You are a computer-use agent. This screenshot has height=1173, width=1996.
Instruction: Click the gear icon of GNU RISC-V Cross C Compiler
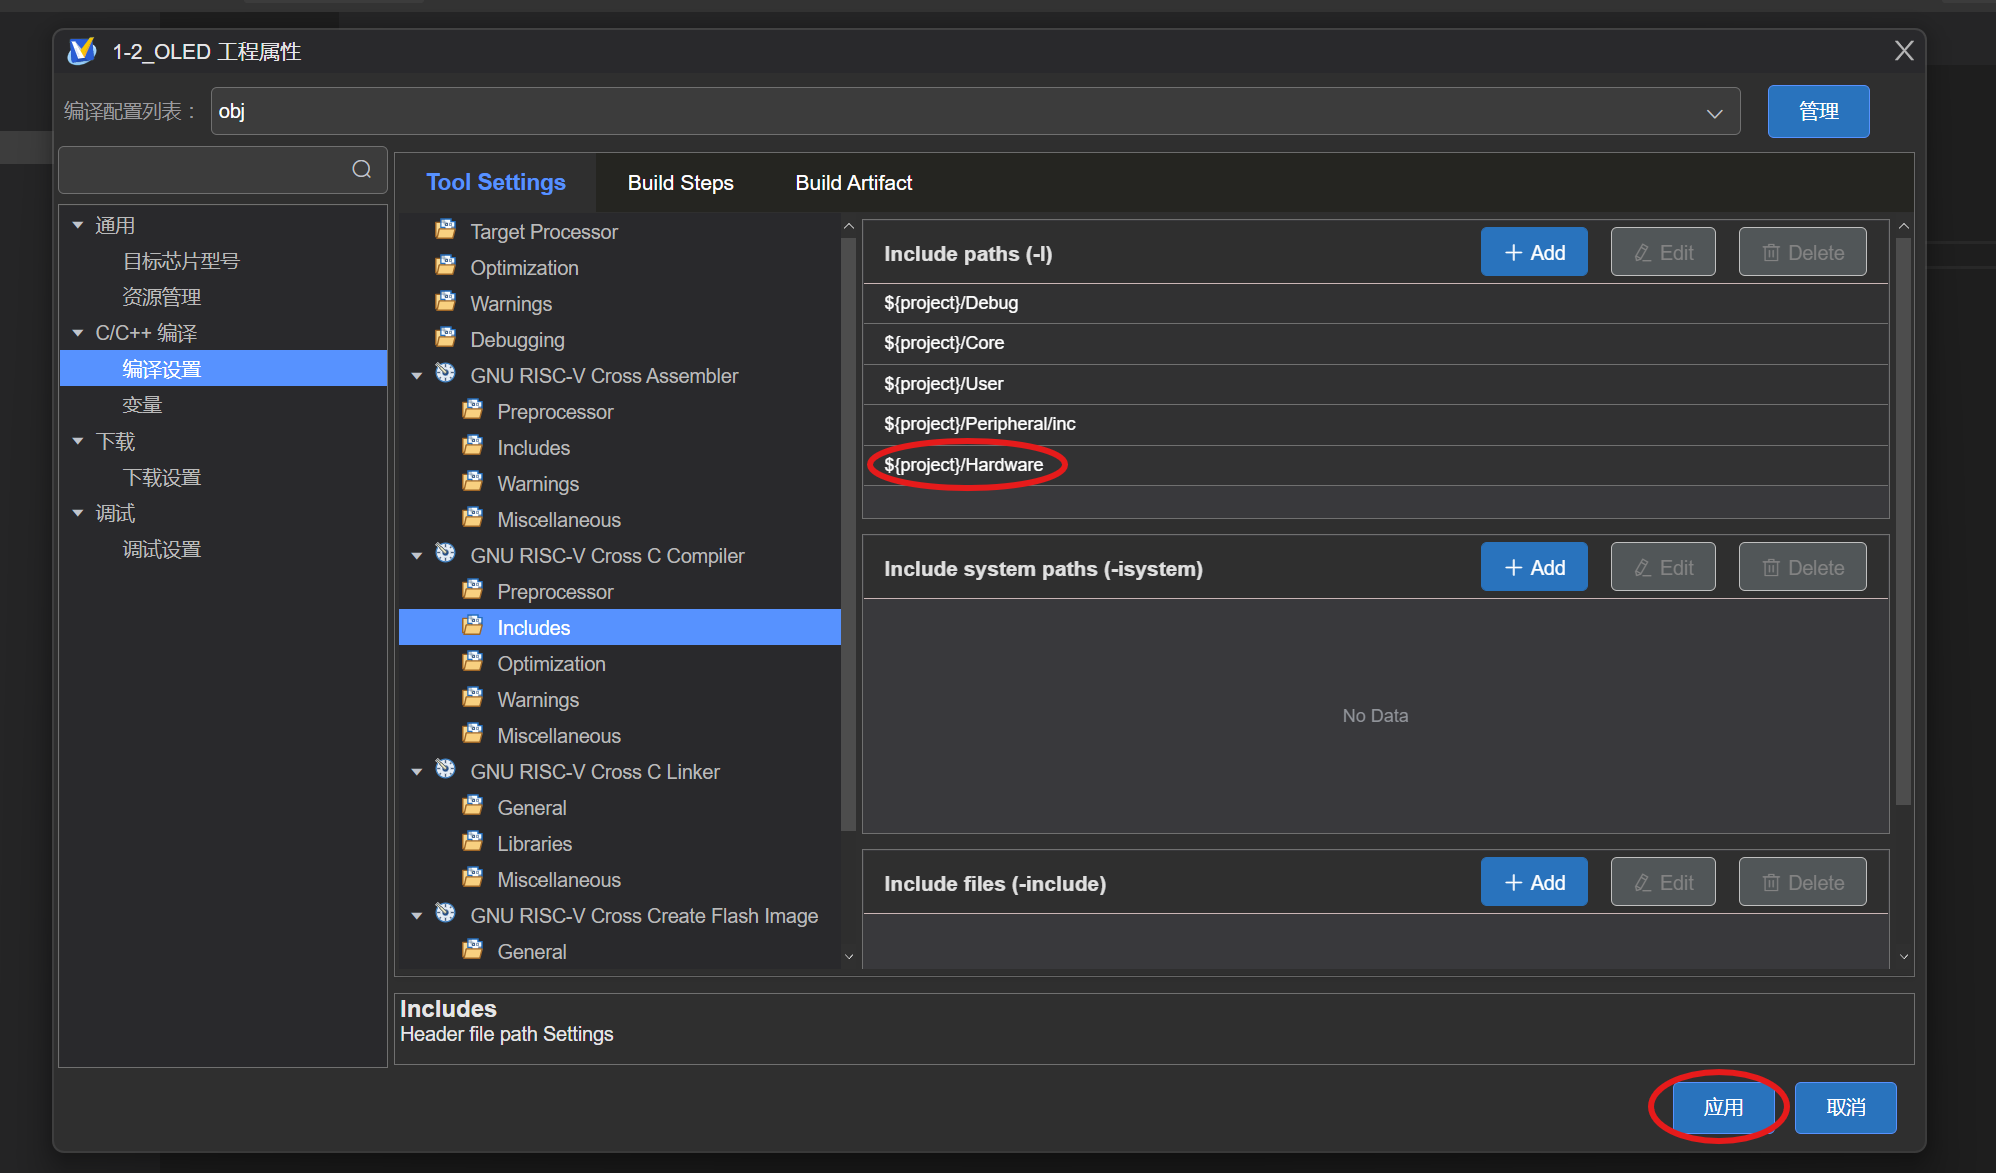[x=446, y=554]
